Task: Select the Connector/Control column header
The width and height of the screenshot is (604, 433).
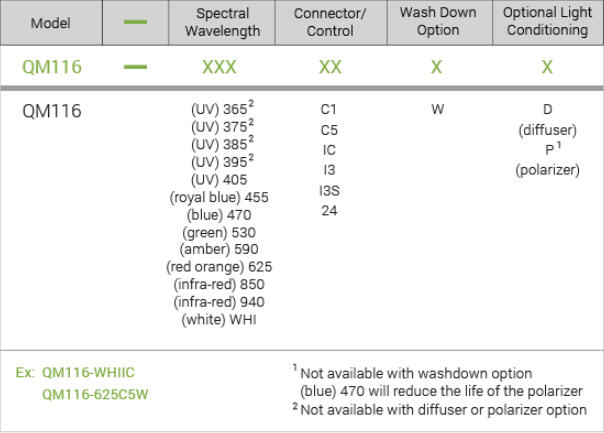Action: [x=329, y=22]
